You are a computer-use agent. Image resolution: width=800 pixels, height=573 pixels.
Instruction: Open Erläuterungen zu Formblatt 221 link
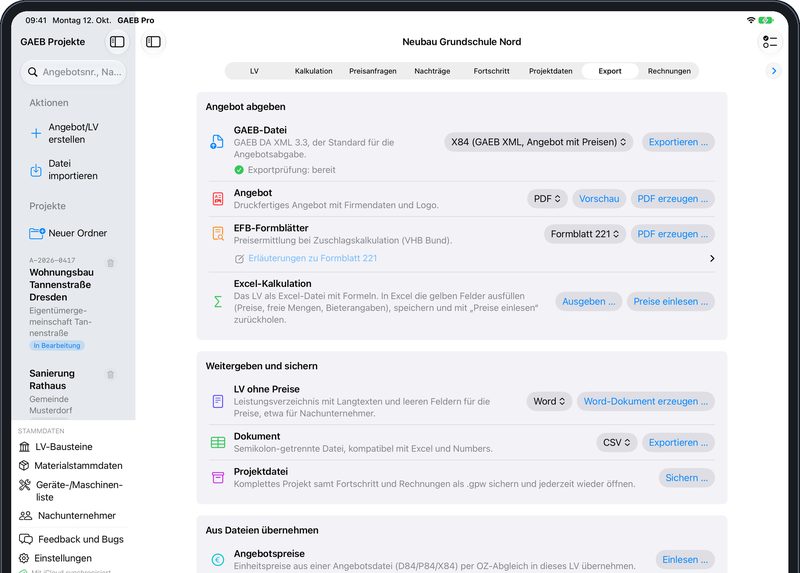coord(312,259)
